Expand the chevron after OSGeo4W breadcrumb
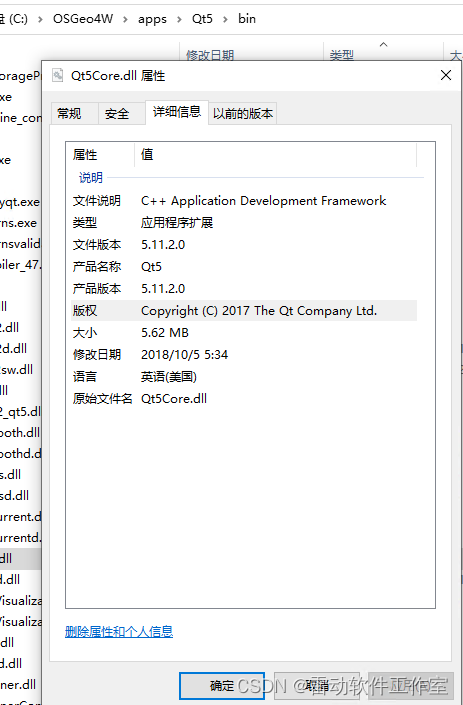The width and height of the screenshot is (463, 705). point(125,19)
